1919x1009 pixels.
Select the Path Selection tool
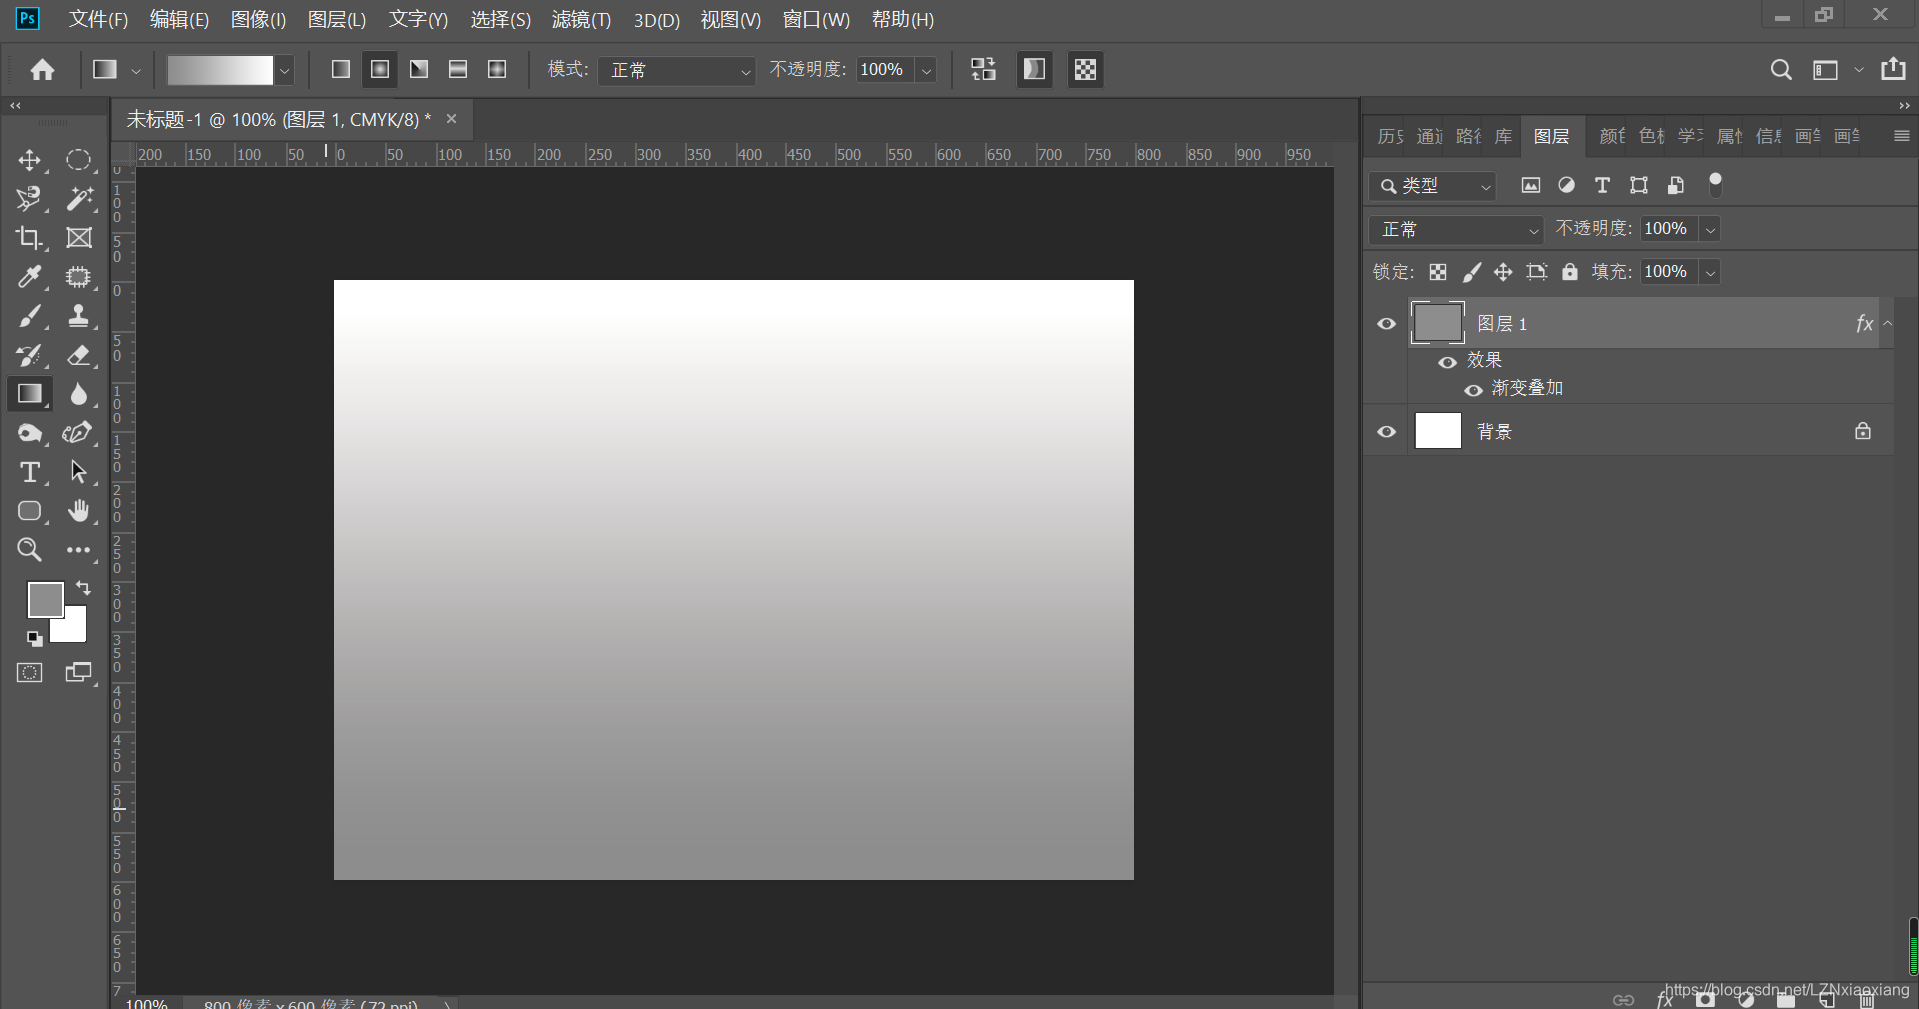[79, 472]
